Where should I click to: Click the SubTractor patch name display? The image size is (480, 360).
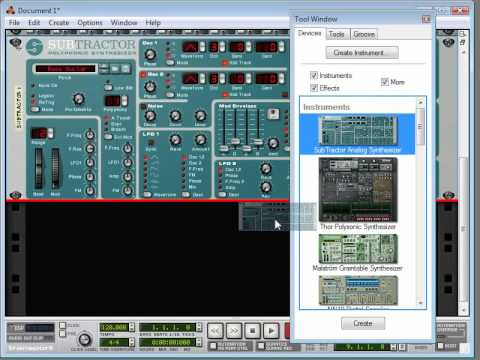(x=66, y=69)
